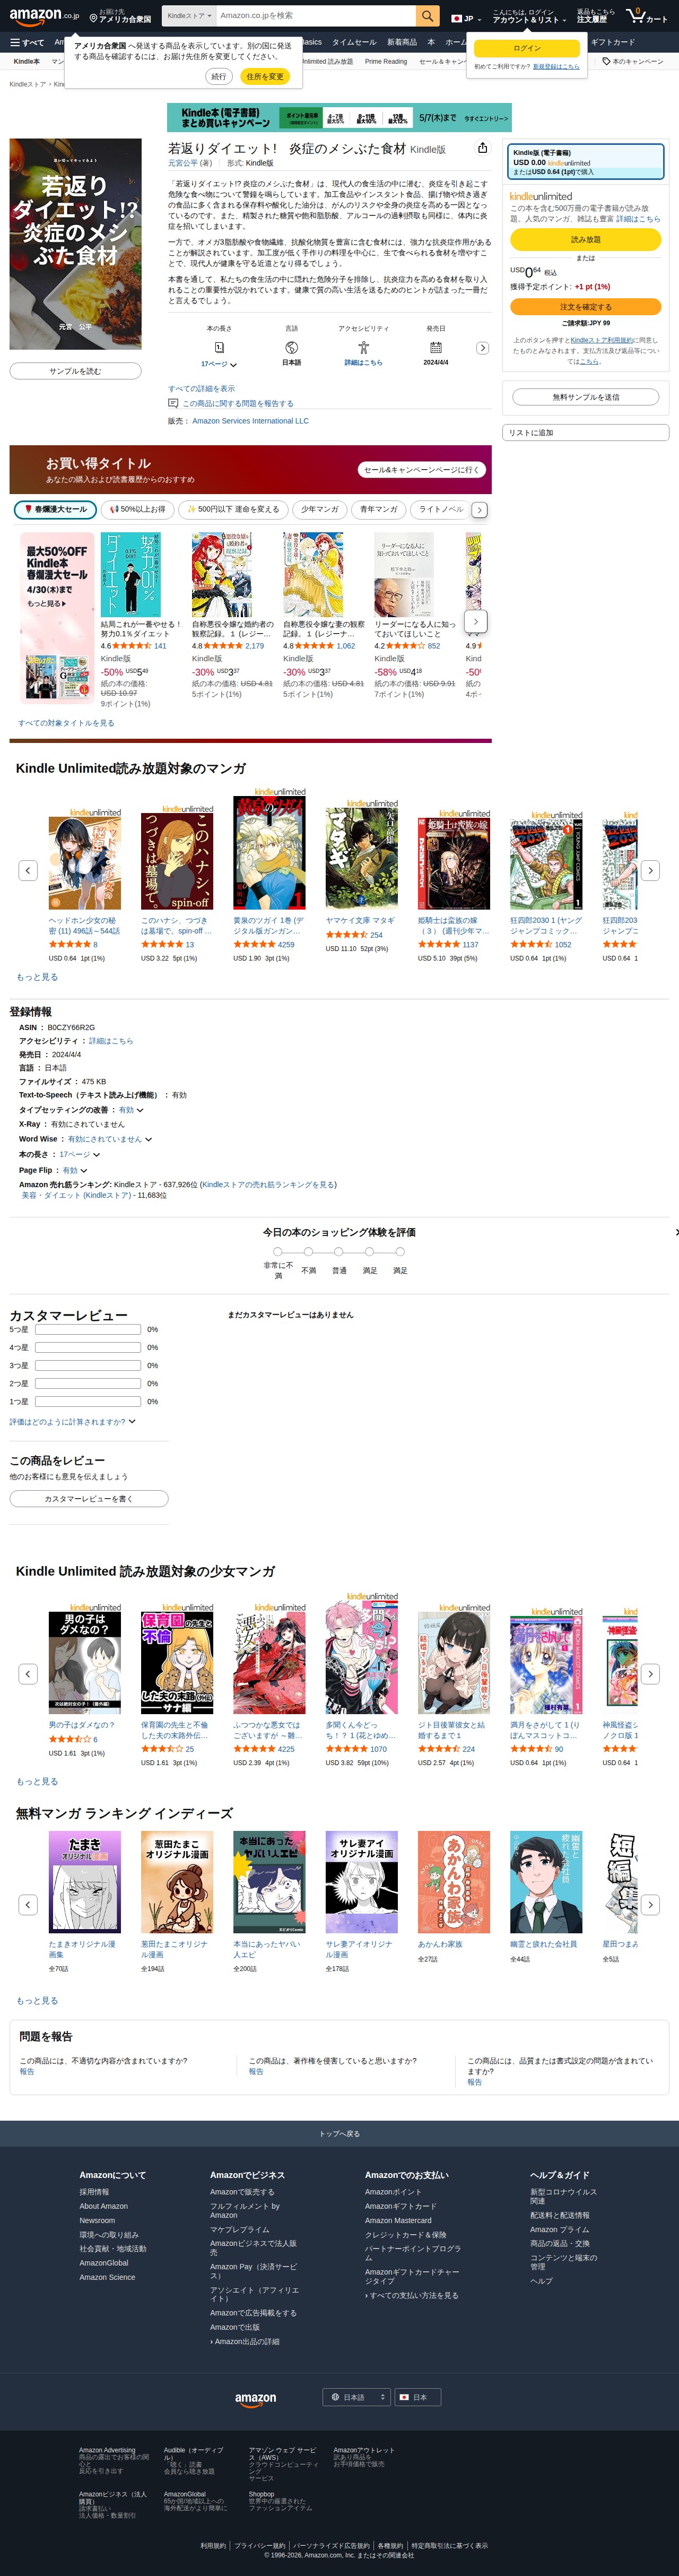
Task: Expand the 17ページ length dropdown near the cover
Action: [x=219, y=364]
